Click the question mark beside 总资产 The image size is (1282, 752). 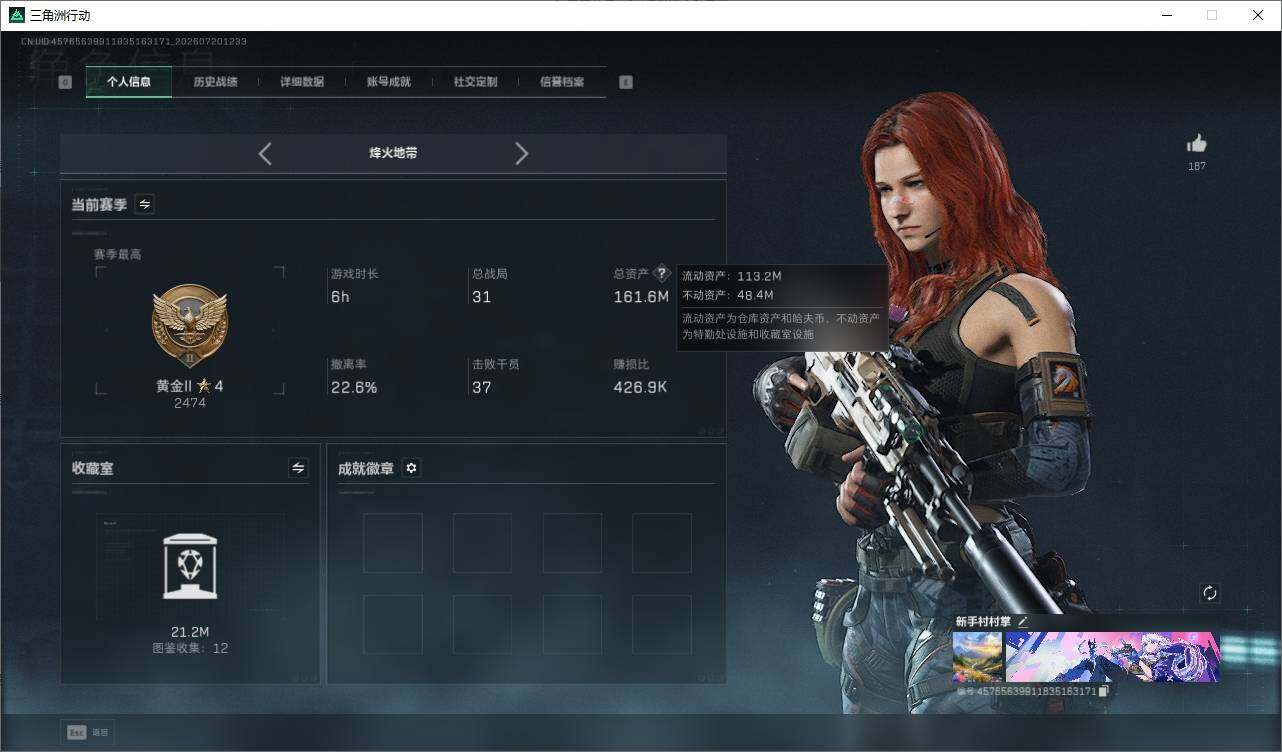pyautogui.click(x=661, y=273)
